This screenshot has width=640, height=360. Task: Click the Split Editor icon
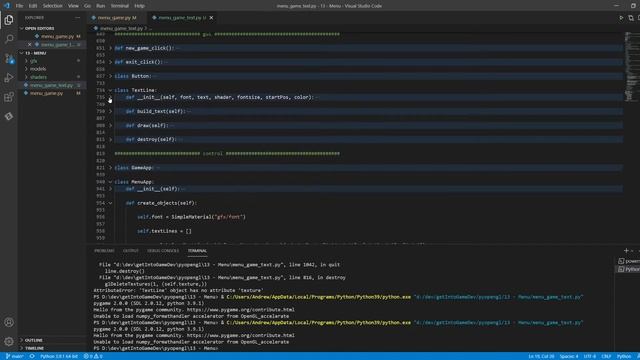click(x=631, y=18)
